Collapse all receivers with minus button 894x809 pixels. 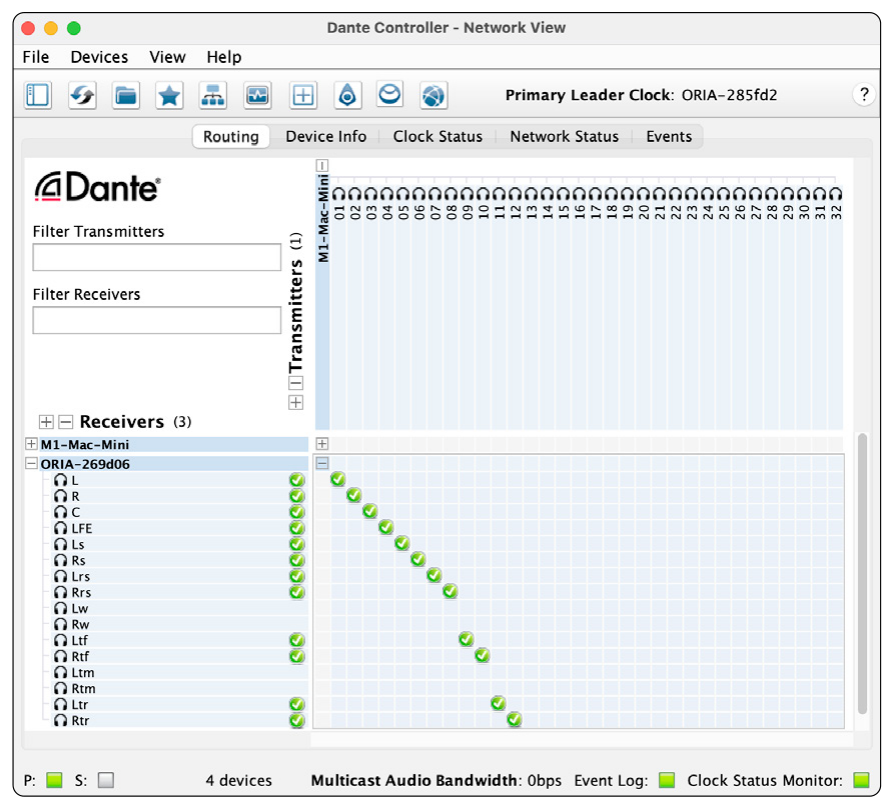click(66, 422)
